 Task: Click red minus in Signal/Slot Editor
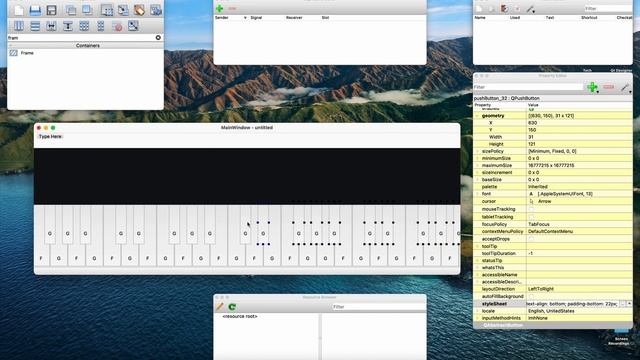coord(232,9)
